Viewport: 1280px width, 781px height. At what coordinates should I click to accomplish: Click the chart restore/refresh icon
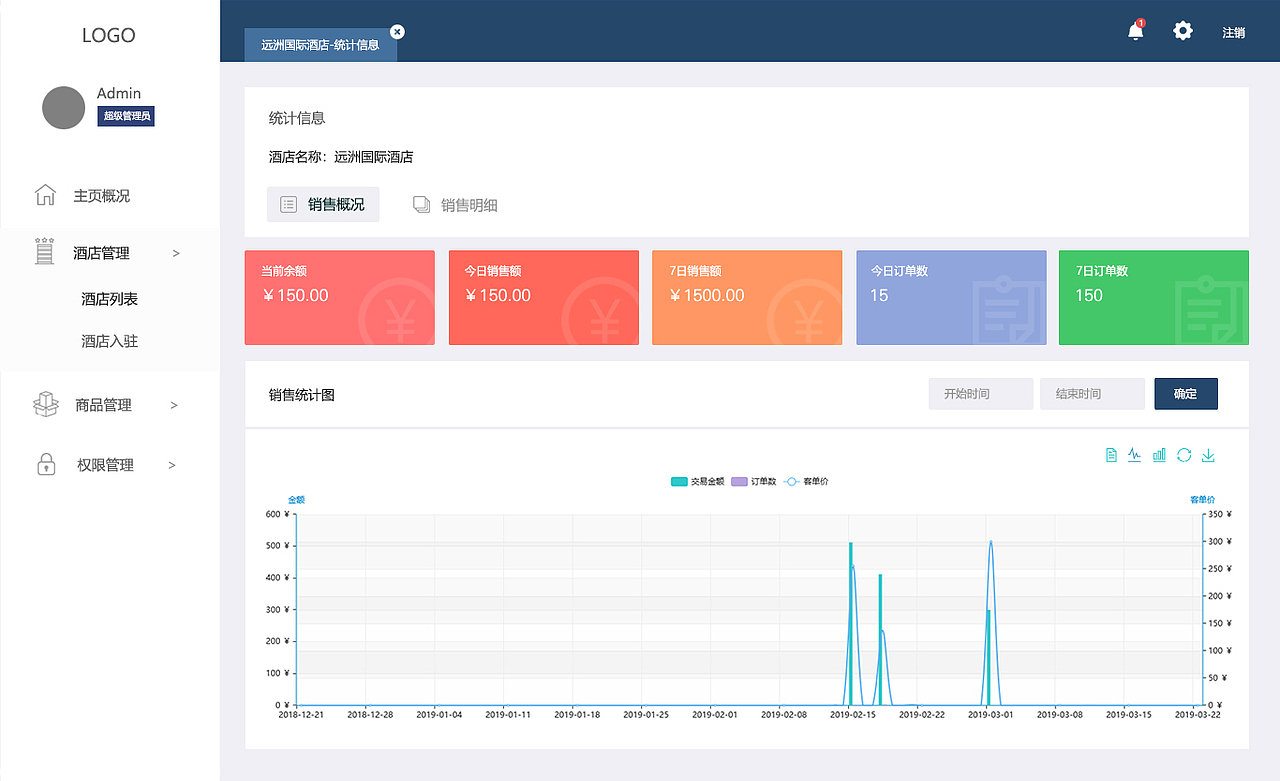1184,455
